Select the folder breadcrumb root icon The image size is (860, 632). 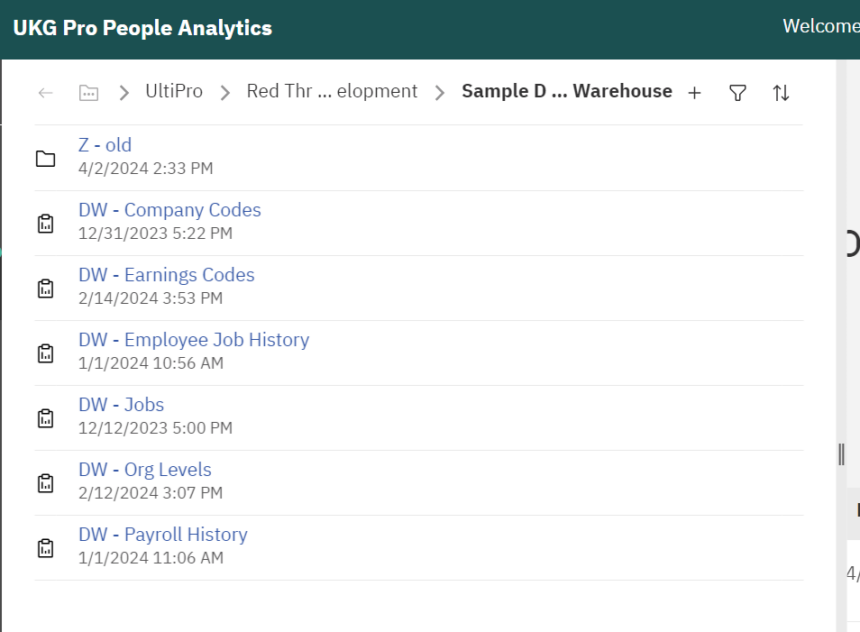click(88, 91)
